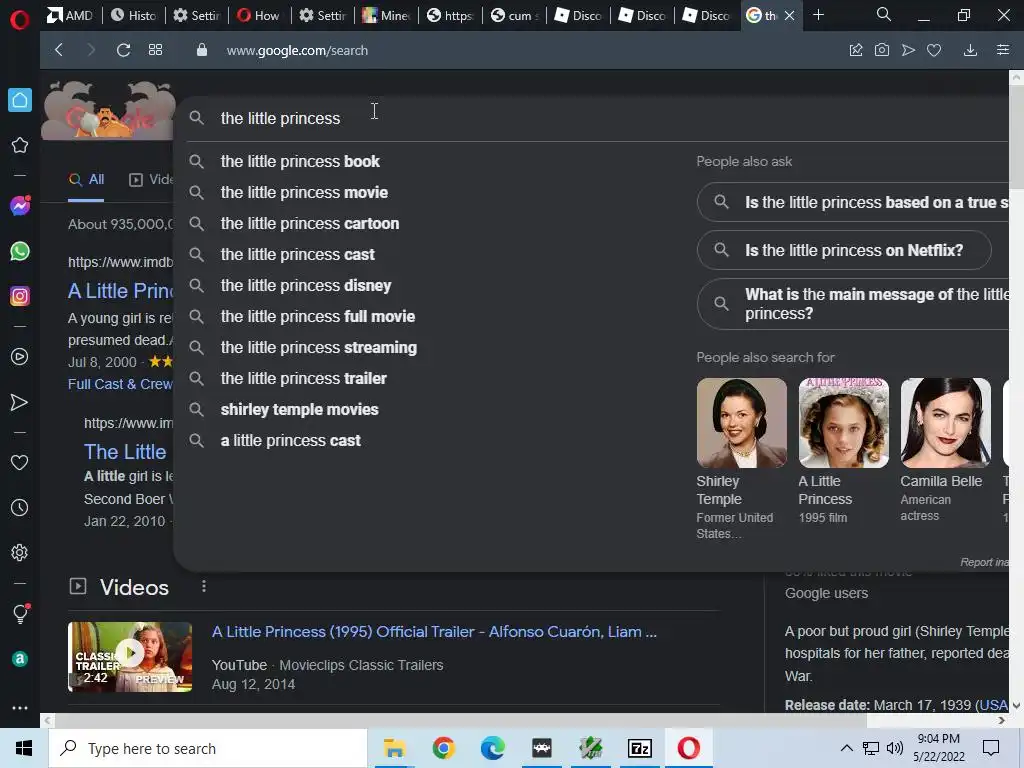Open the Opera menu logo
The height and width of the screenshot is (768, 1024).
(20, 20)
